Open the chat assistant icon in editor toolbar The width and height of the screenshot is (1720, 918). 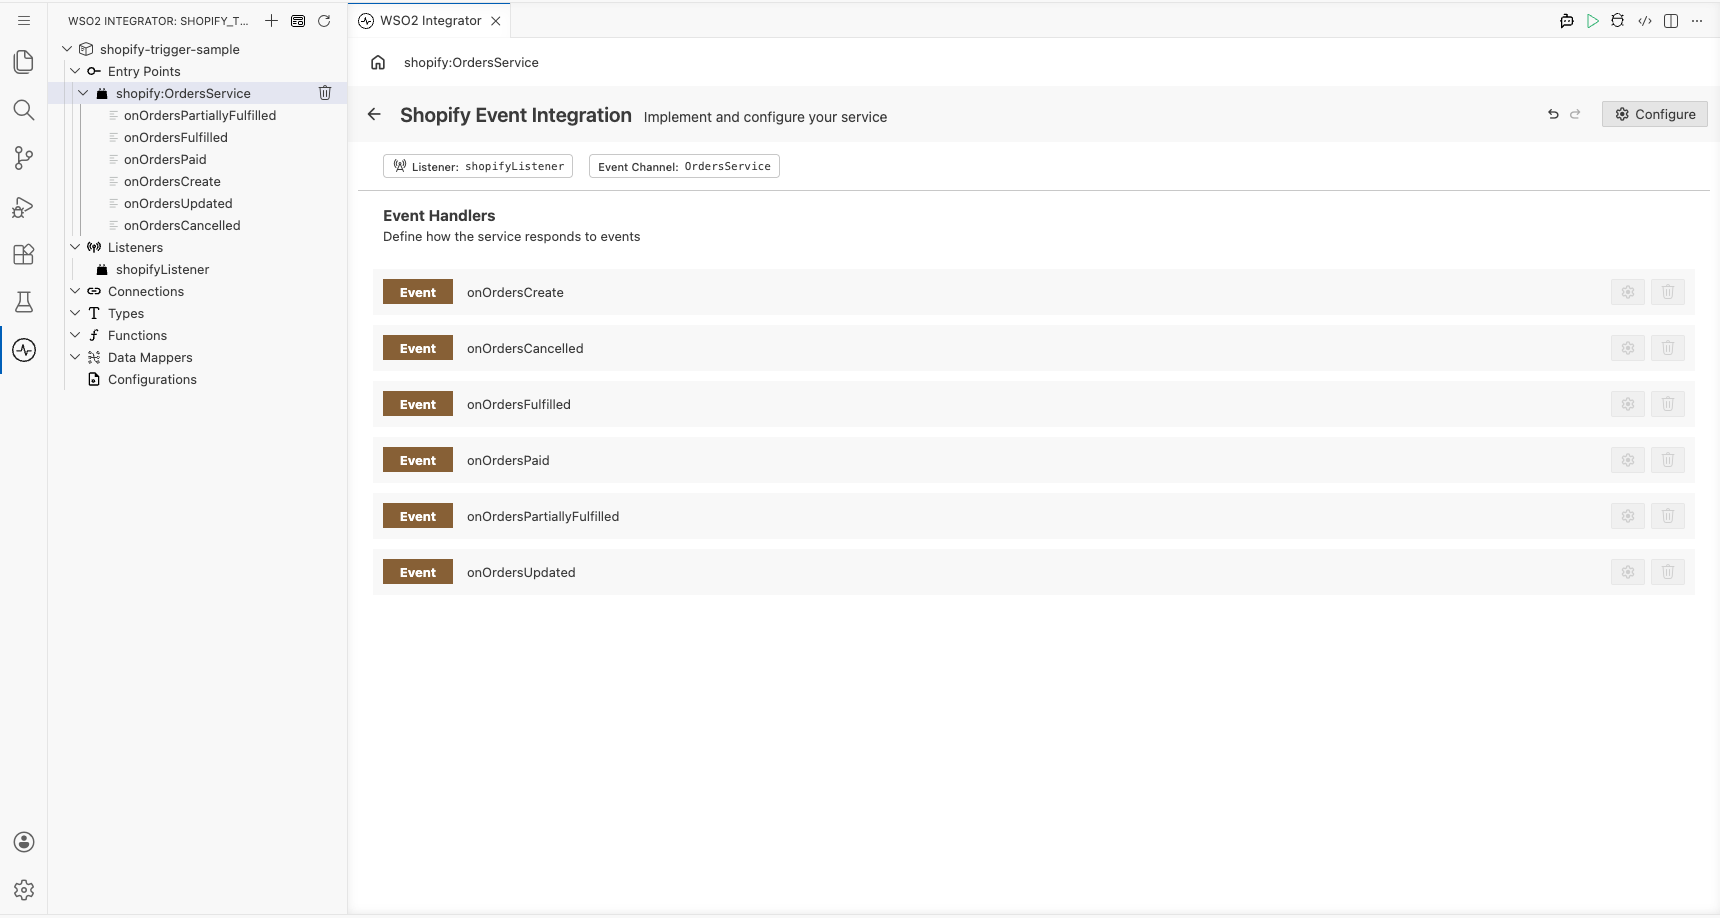click(x=1567, y=20)
